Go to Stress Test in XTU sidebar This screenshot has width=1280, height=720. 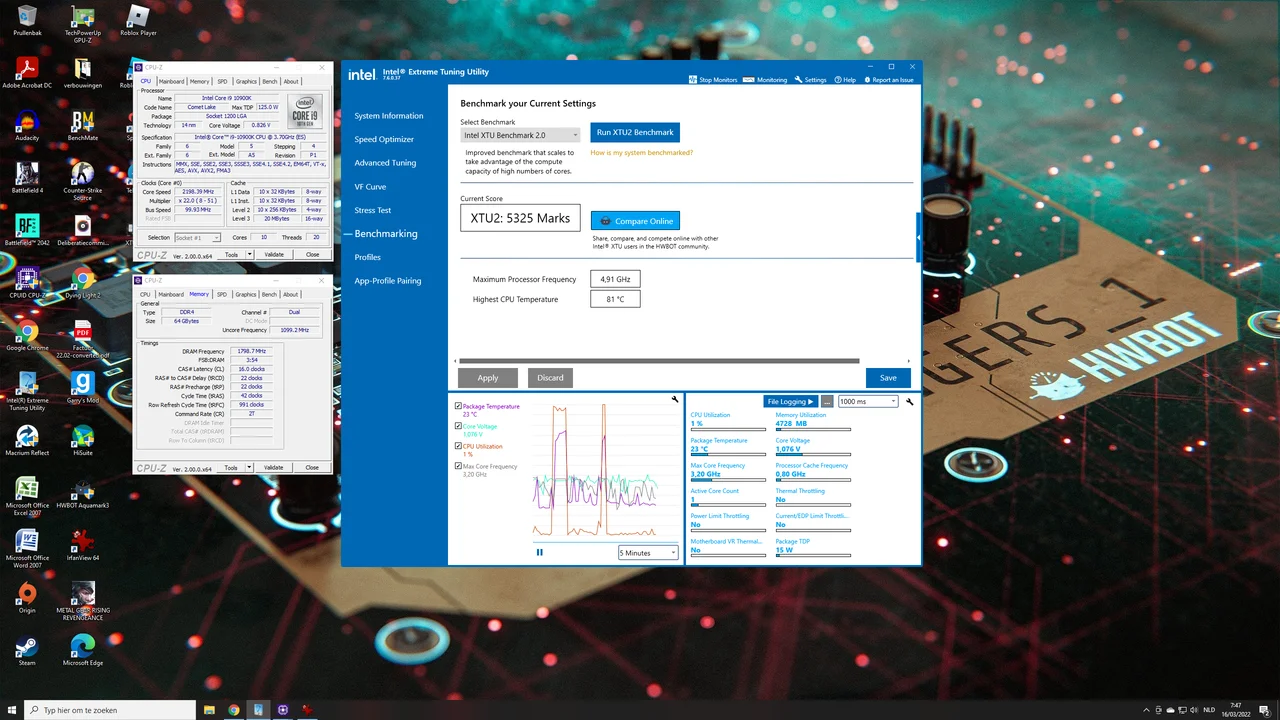pos(373,210)
